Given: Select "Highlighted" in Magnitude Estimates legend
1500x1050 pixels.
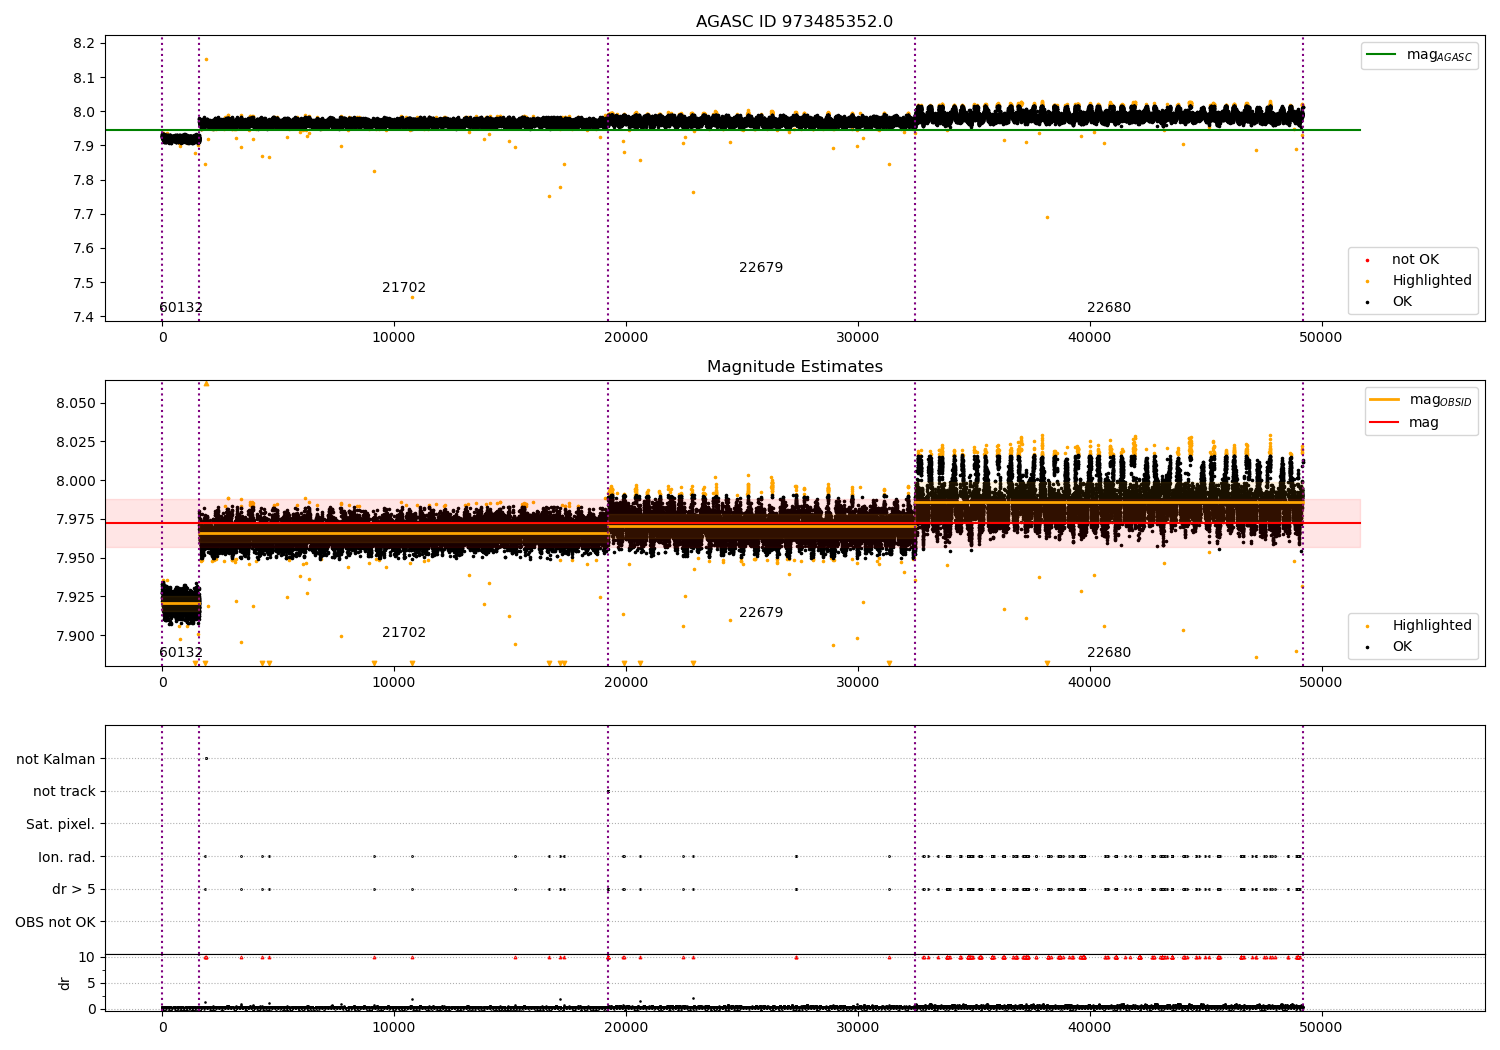Looking at the screenshot, I should click(x=1417, y=626).
